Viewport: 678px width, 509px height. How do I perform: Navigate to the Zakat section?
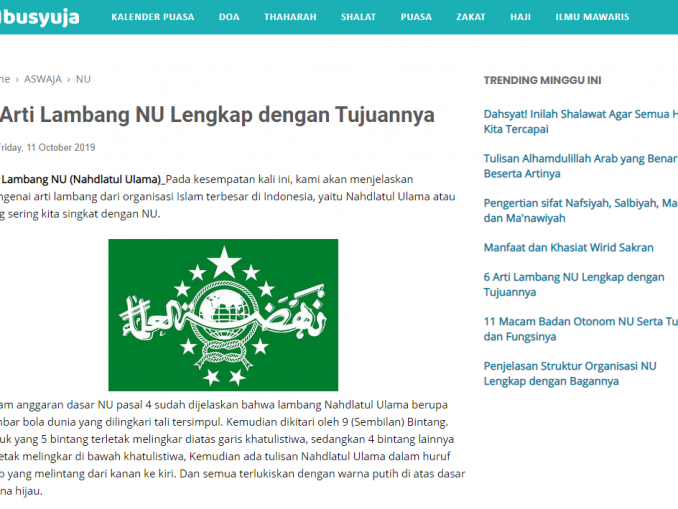tap(470, 17)
